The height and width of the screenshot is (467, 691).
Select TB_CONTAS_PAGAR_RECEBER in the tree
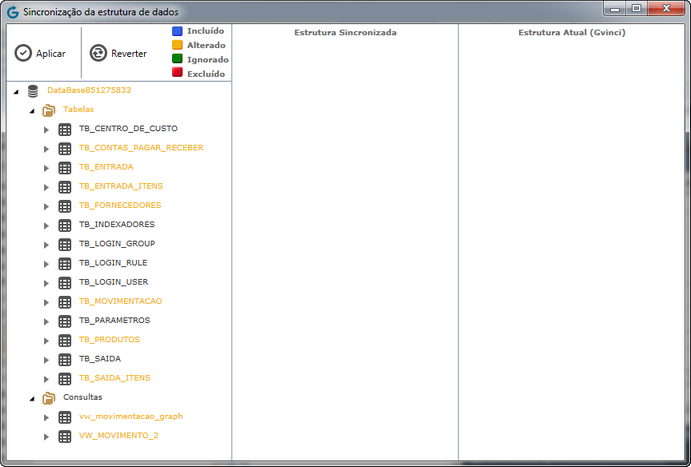coord(141,148)
